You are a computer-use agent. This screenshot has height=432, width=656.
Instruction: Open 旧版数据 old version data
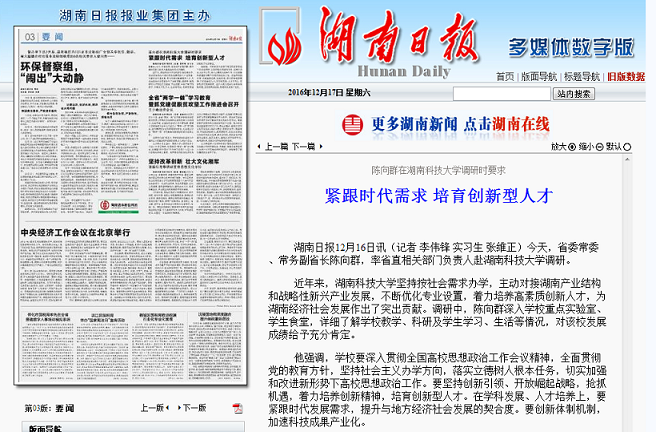(x=626, y=77)
